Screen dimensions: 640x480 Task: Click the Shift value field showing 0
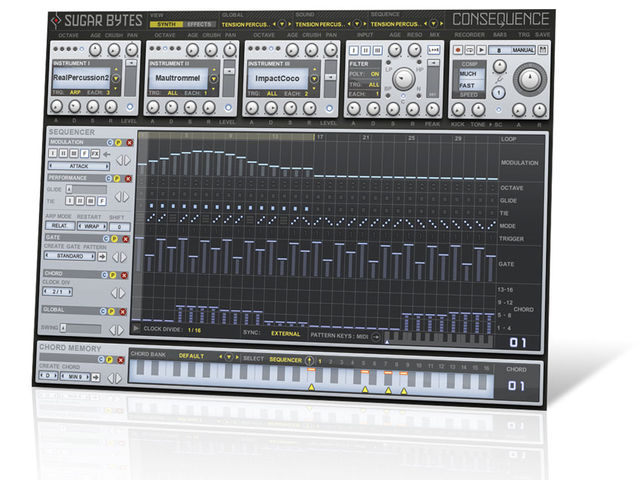pos(120,227)
